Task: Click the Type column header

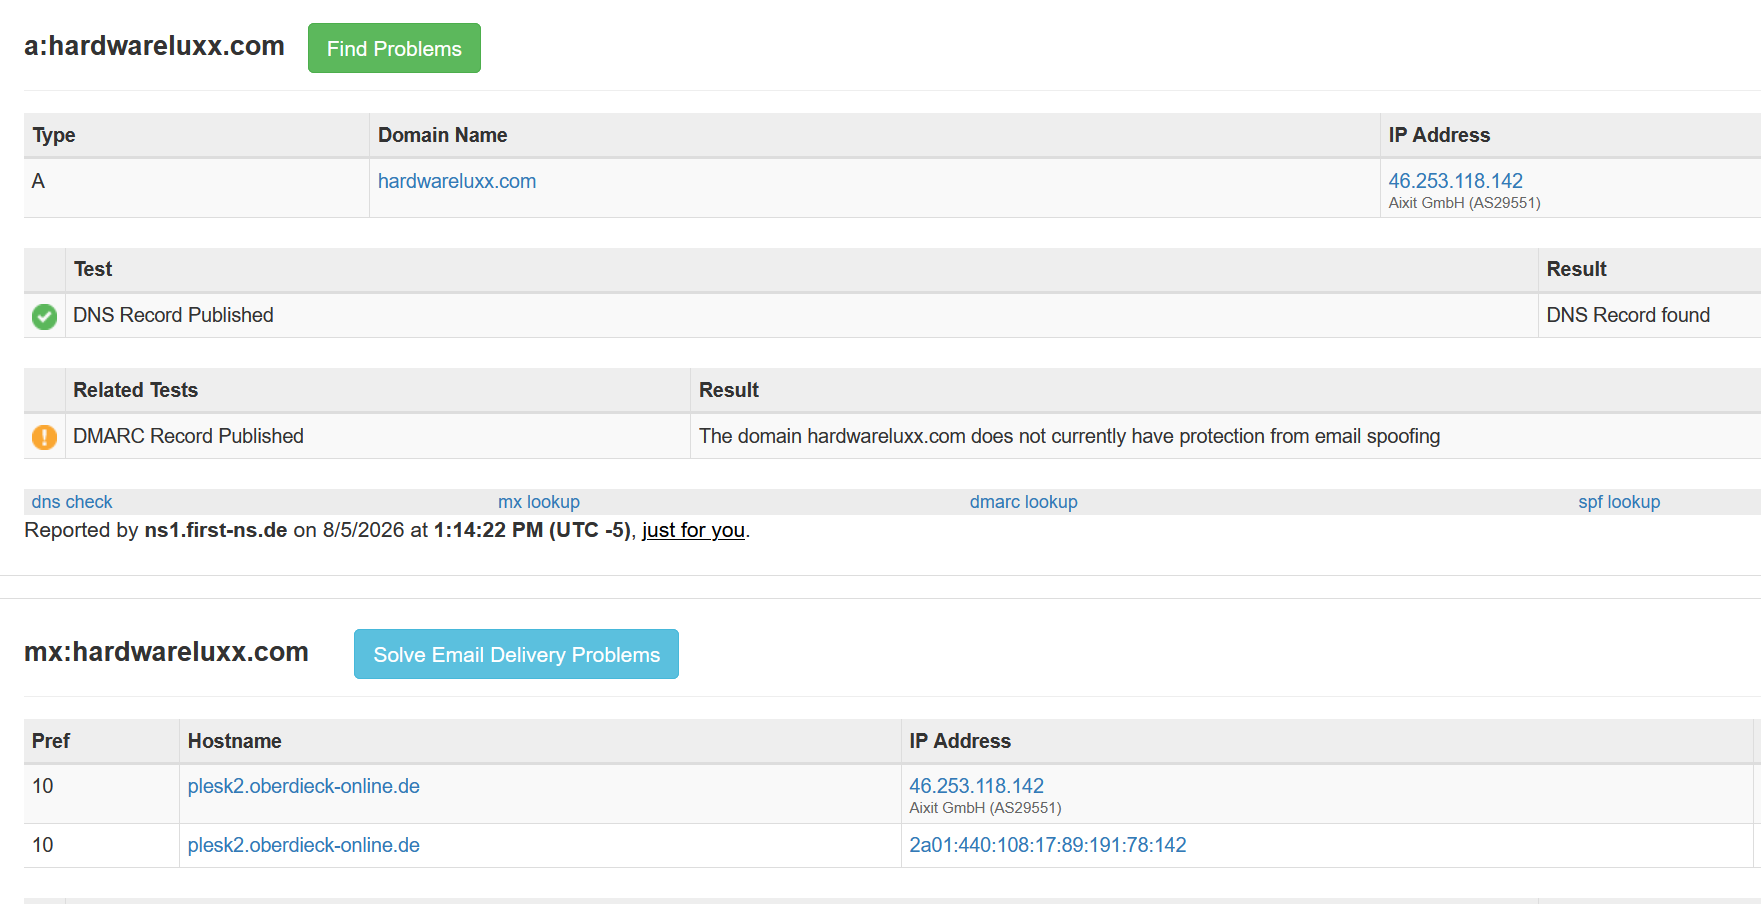Action: [x=54, y=135]
